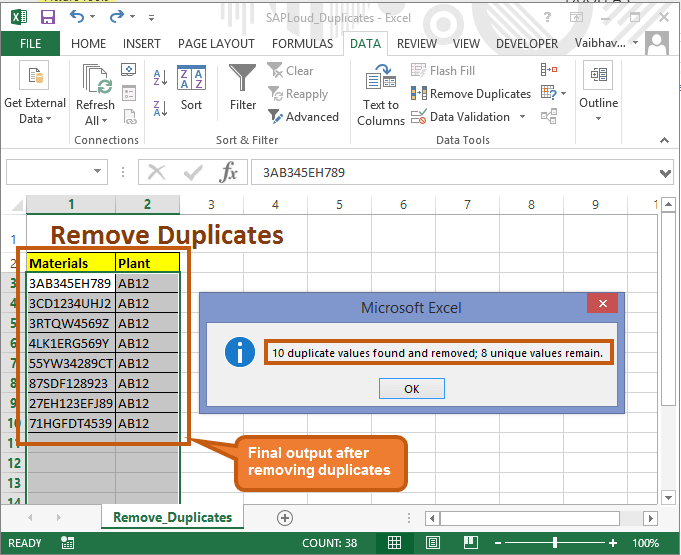Click the horizontal scrollbar right arrow

click(x=651, y=518)
